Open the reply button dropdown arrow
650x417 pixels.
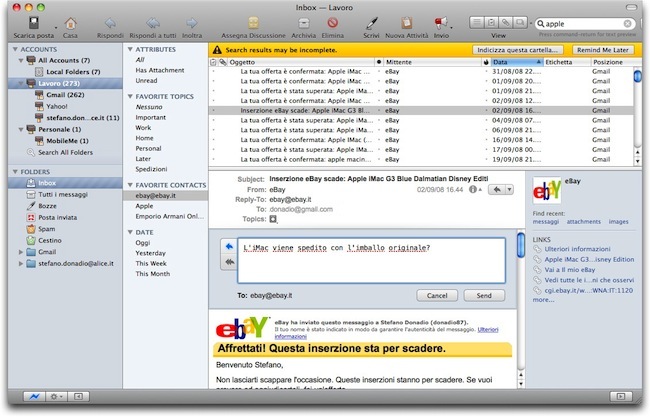point(509,189)
